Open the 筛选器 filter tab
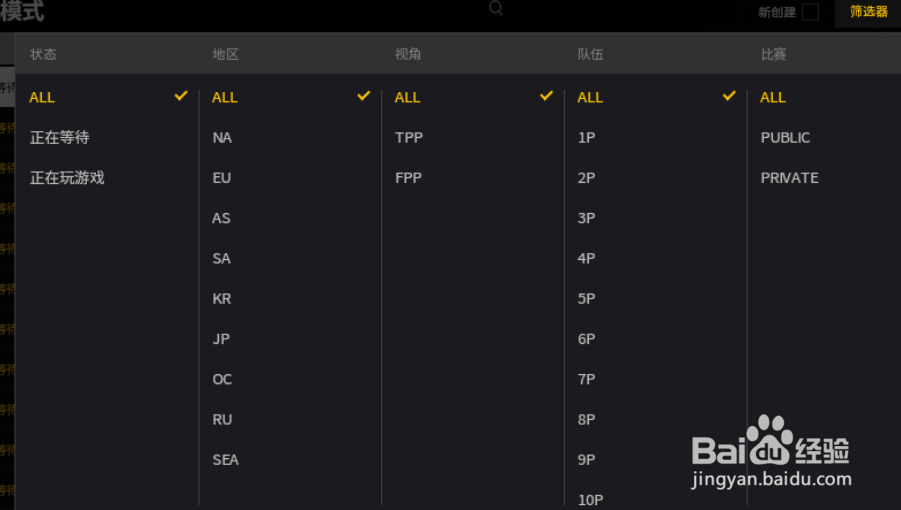The width and height of the screenshot is (901, 510). pos(868,12)
